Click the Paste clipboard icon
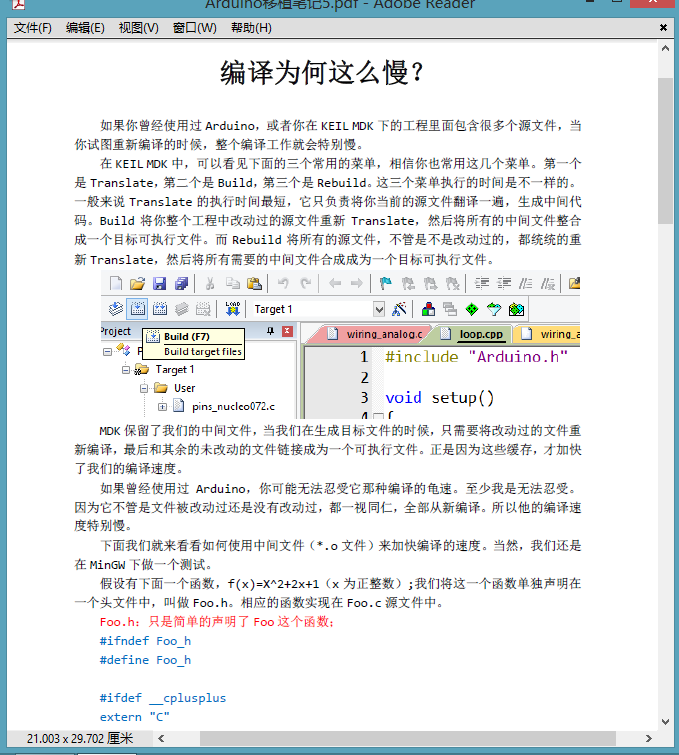This screenshot has width=679, height=755. point(254,283)
